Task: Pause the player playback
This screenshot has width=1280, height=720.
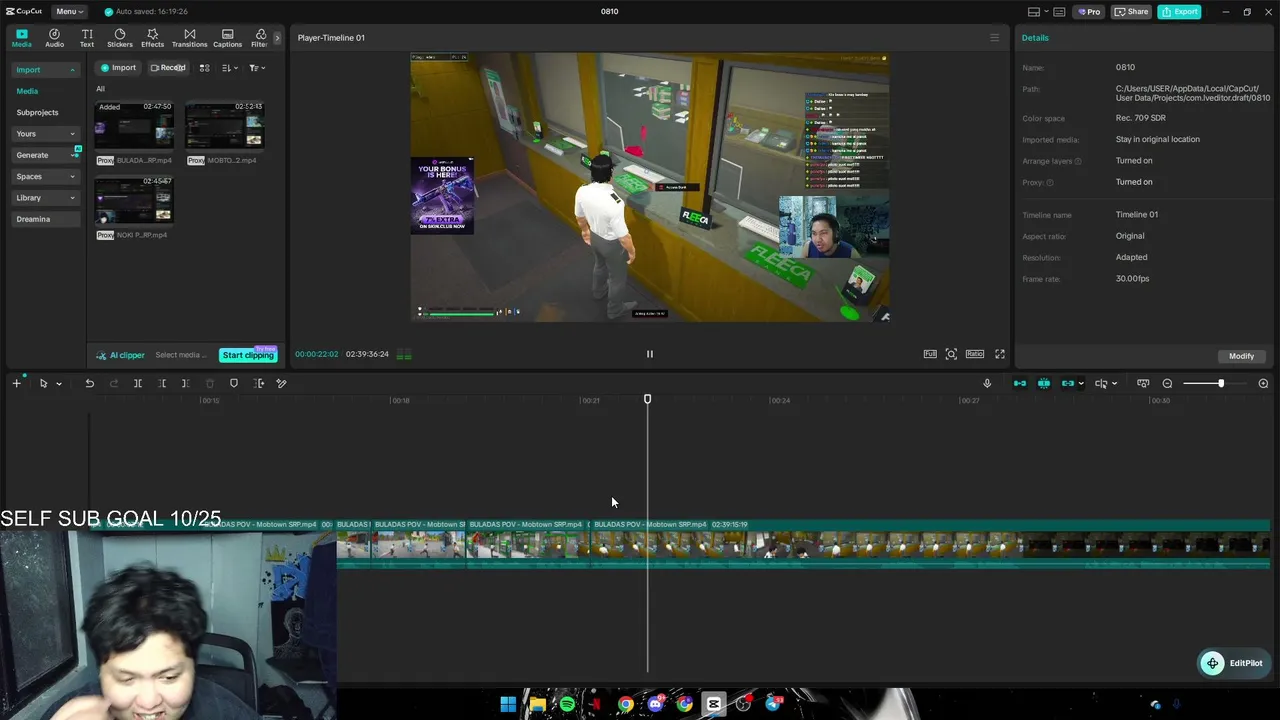Action: [649, 354]
